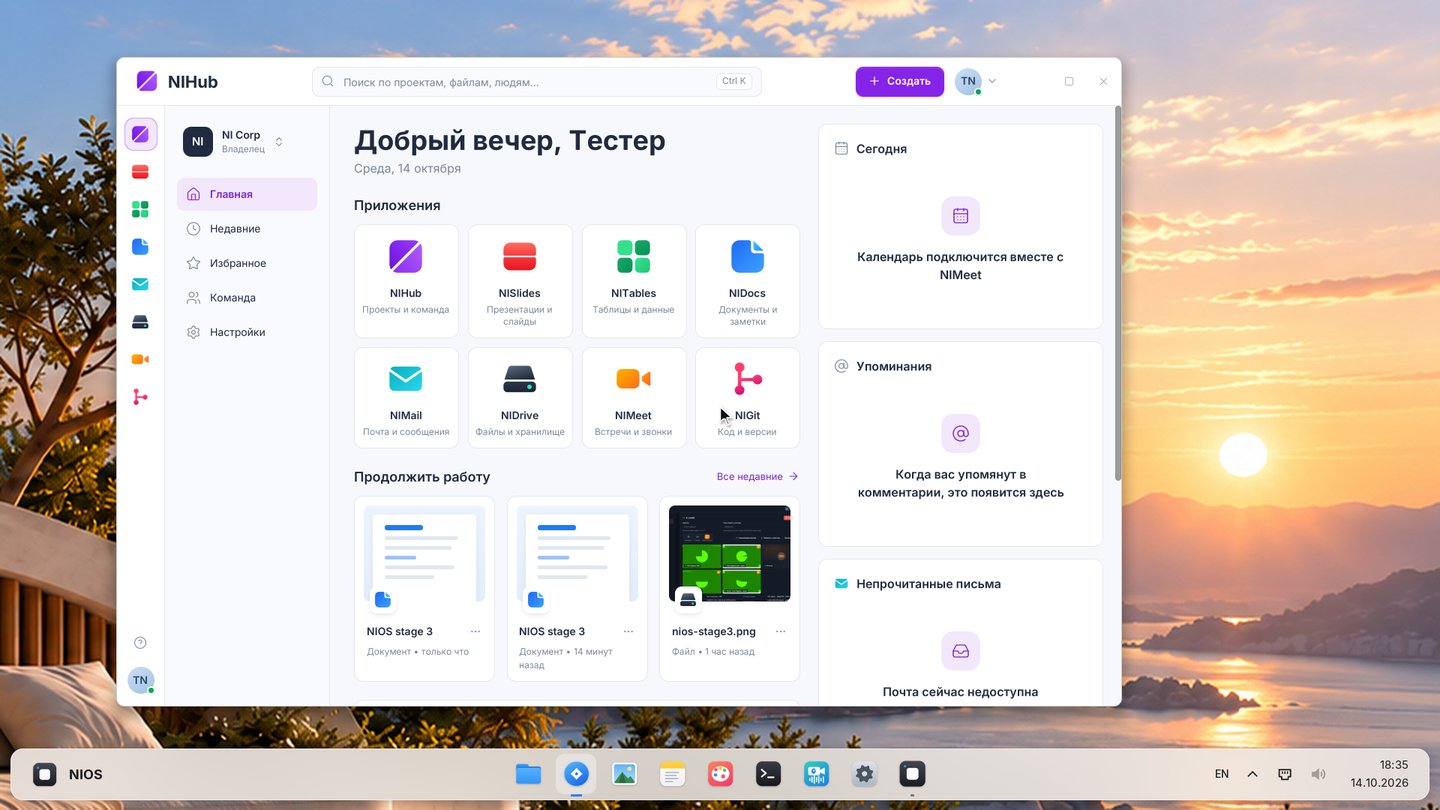
Task: Open NIGit from the left icon rail
Action: (x=140, y=397)
